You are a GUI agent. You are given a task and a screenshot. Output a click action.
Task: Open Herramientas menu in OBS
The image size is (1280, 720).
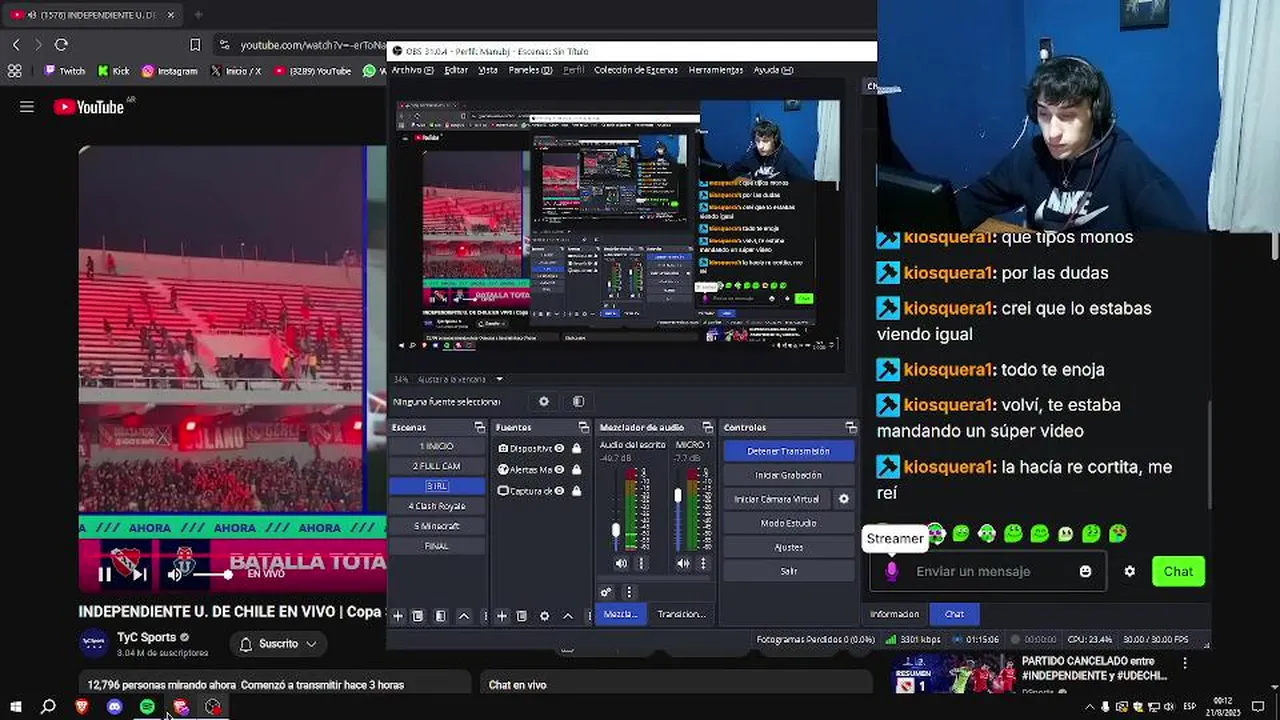pyautogui.click(x=716, y=70)
